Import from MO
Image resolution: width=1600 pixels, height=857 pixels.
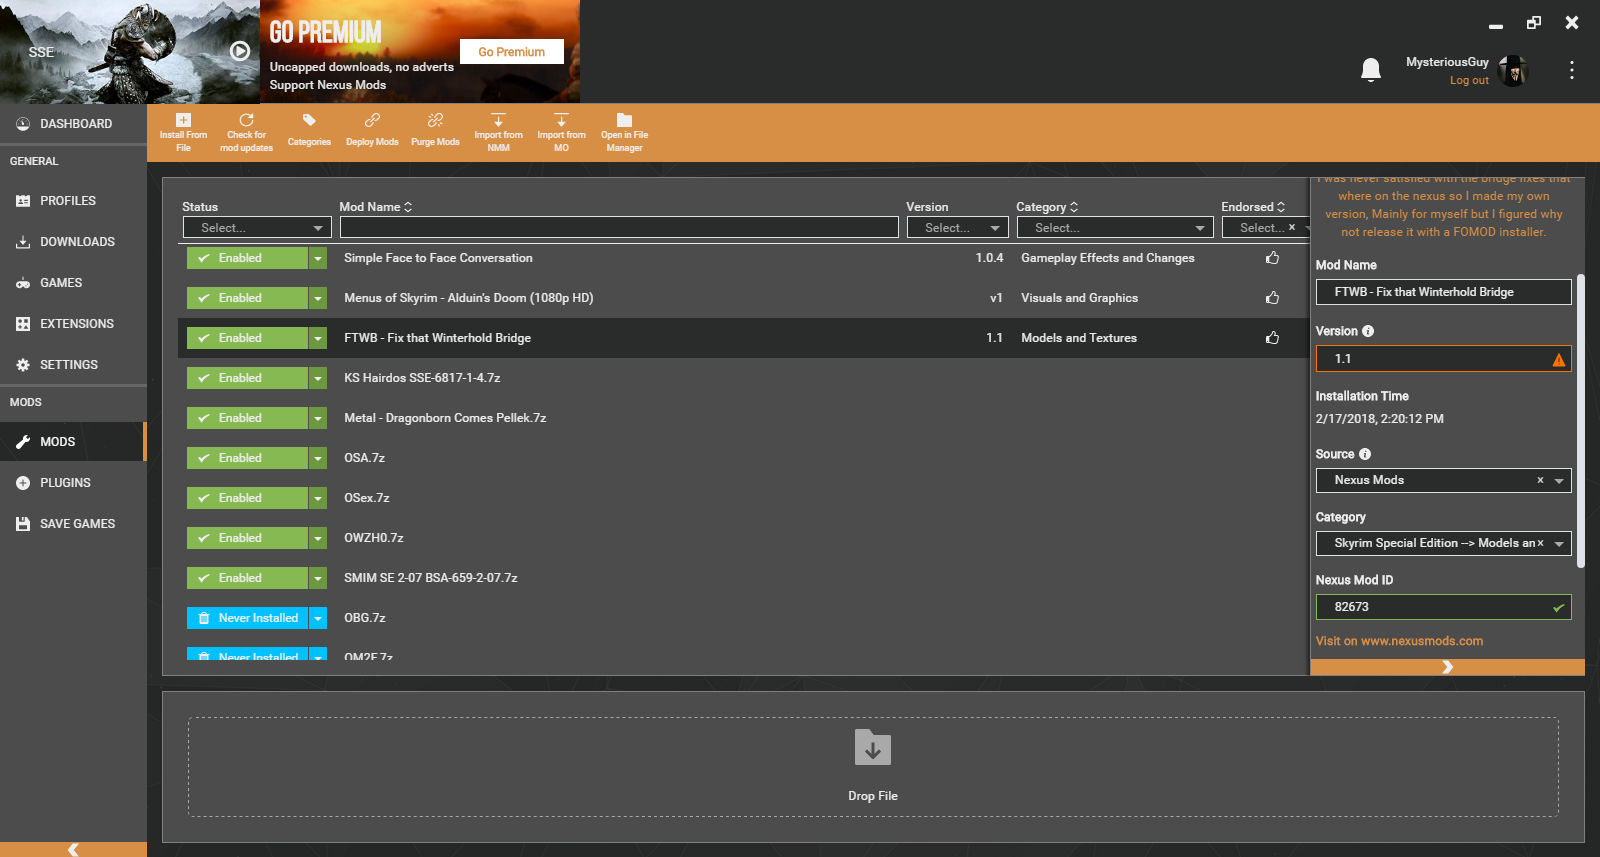click(x=561, y=133)
